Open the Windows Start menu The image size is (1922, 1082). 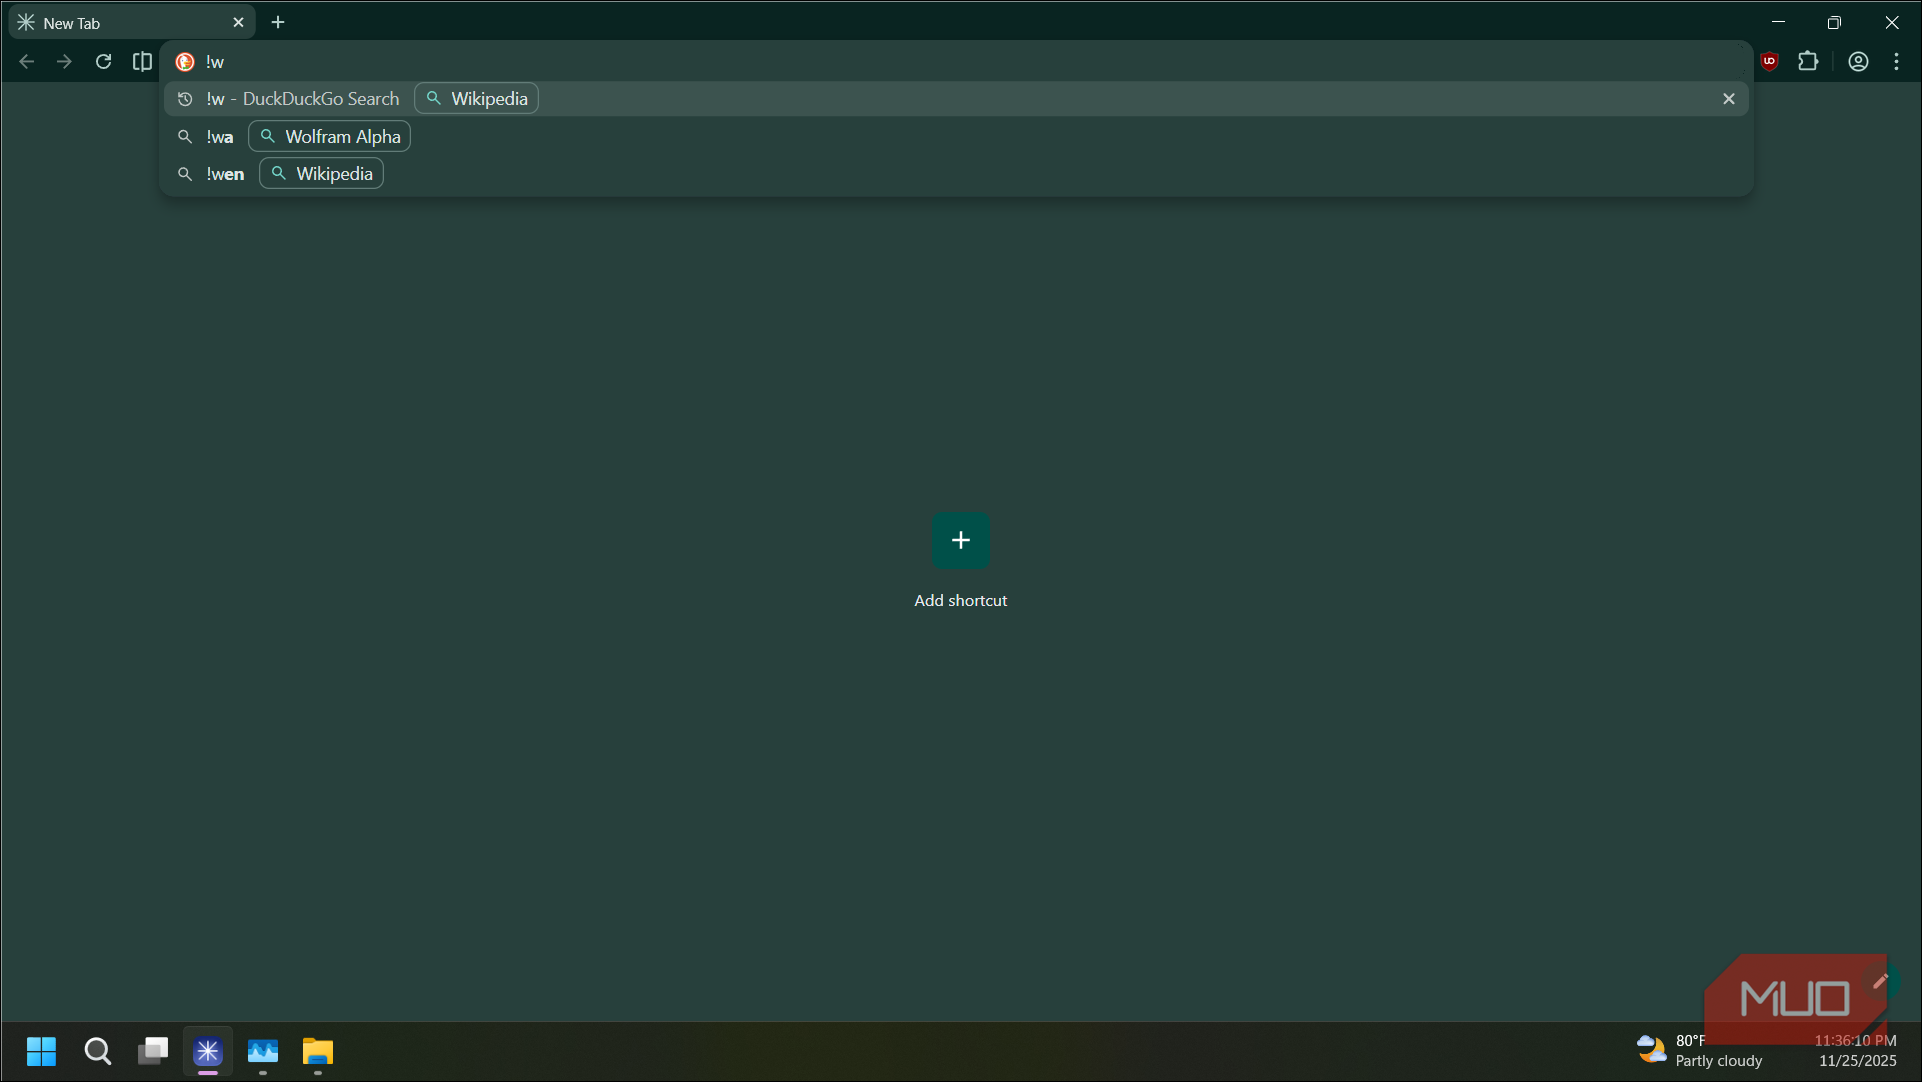[x=41, y=1051]
